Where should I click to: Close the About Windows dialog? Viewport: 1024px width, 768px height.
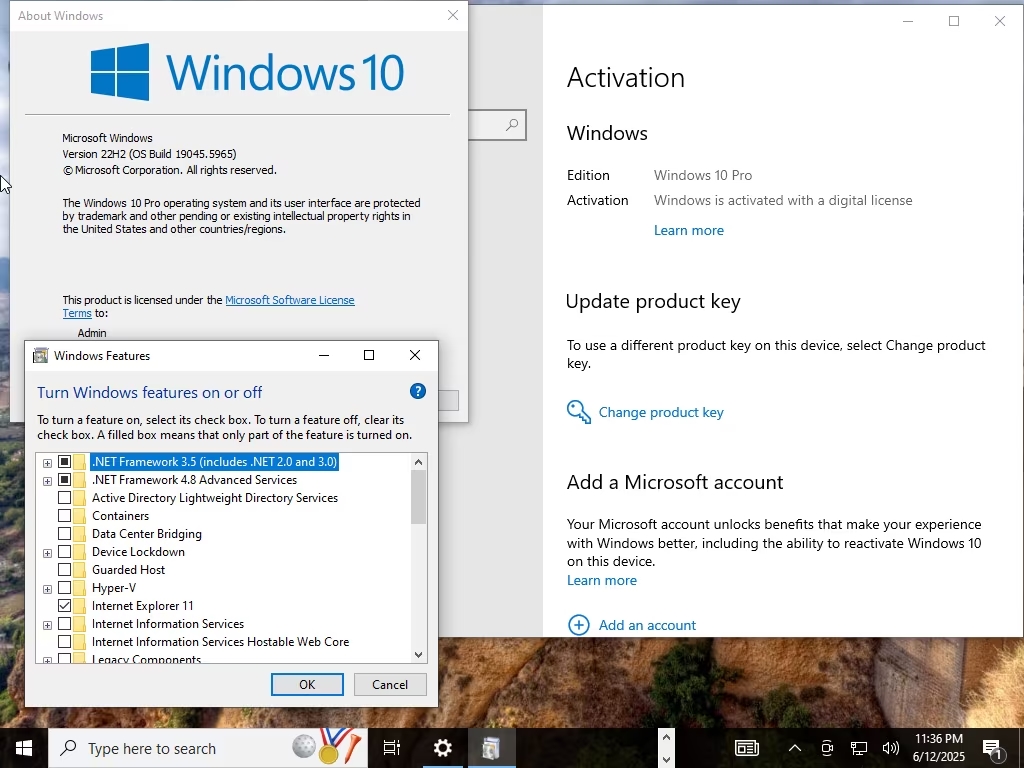[x=453, y=15]
